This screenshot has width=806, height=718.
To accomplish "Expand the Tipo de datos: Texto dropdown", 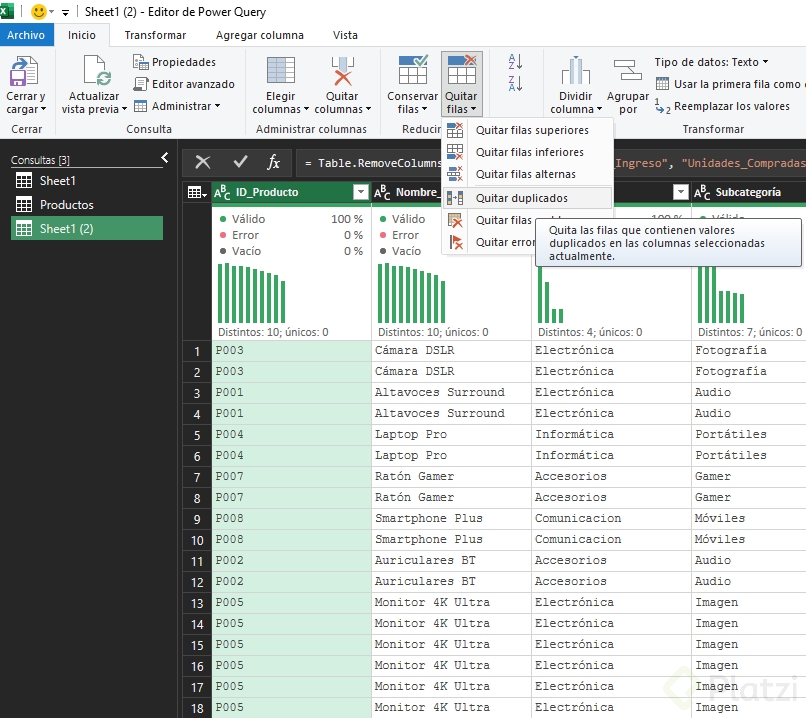I will [711, 62].
